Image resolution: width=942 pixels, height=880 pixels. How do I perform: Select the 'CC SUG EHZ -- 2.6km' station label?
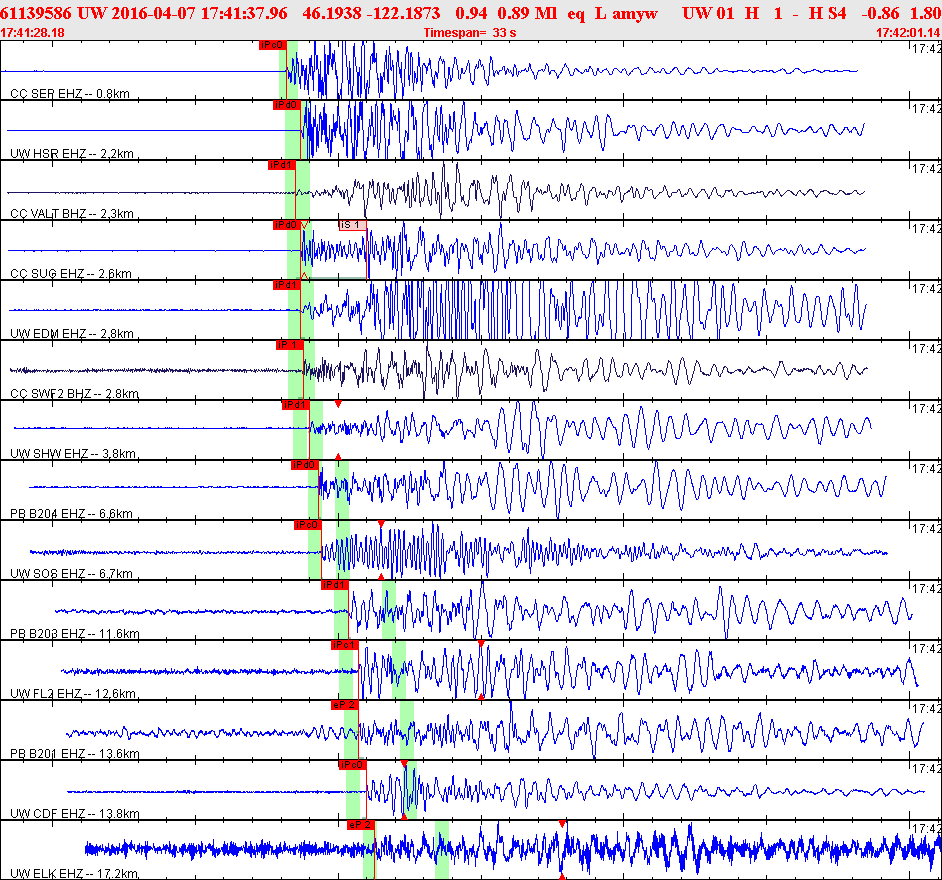pos(71,274)
